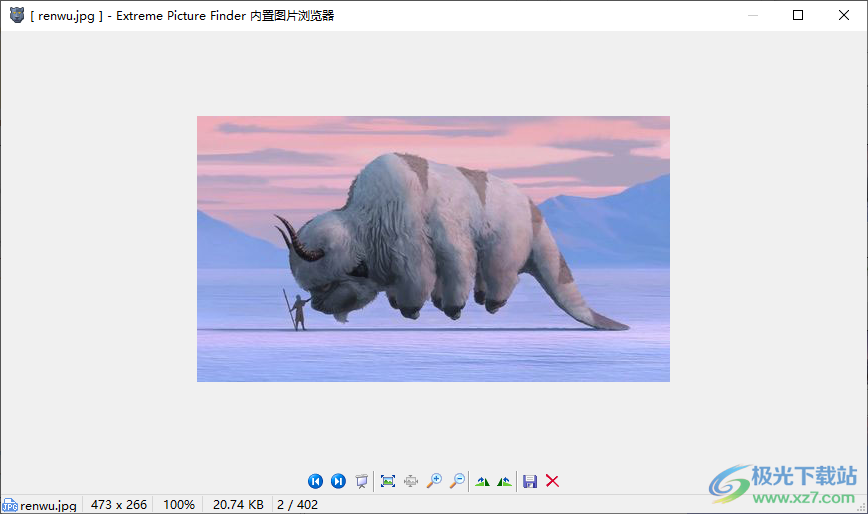The image size is (868, 514).
Task: Save the image with floppy icon
Action: pos(530,481)
